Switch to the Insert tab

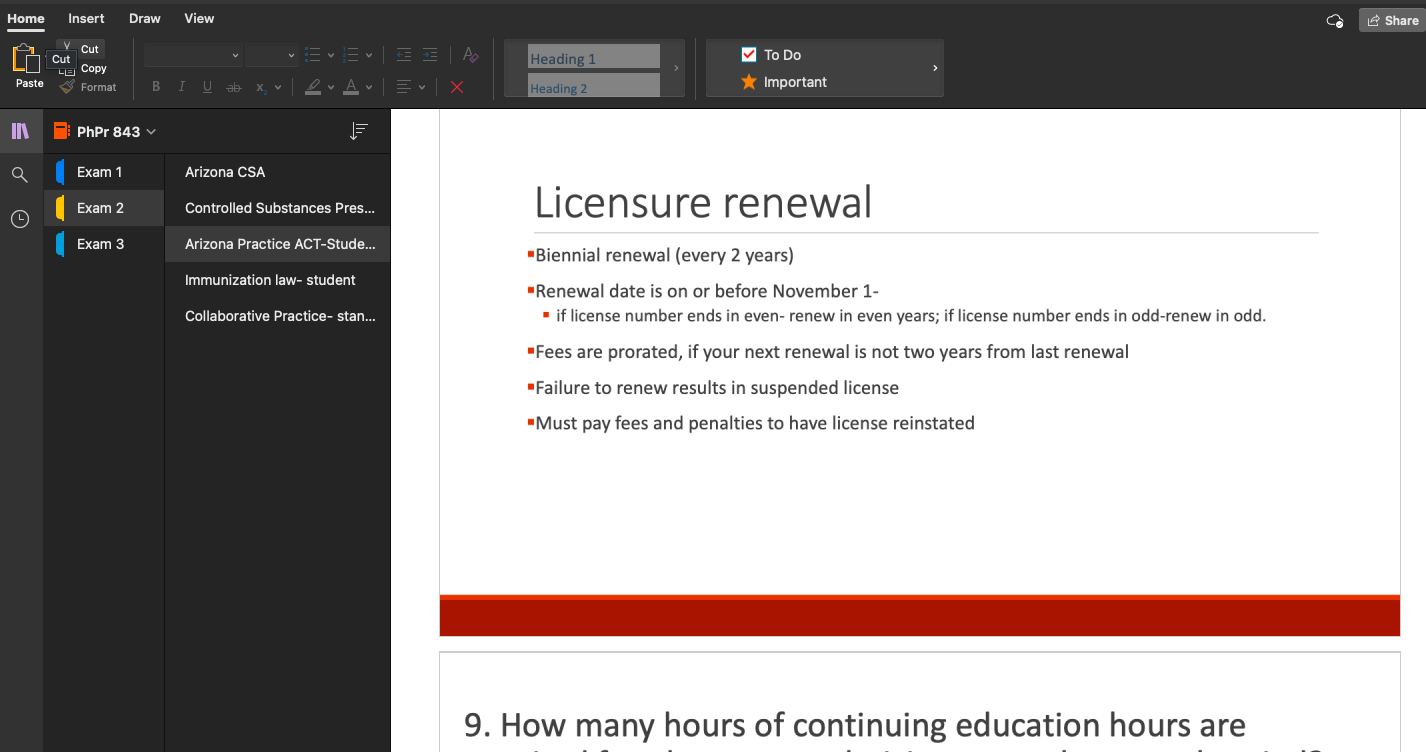tap(86, 18)
